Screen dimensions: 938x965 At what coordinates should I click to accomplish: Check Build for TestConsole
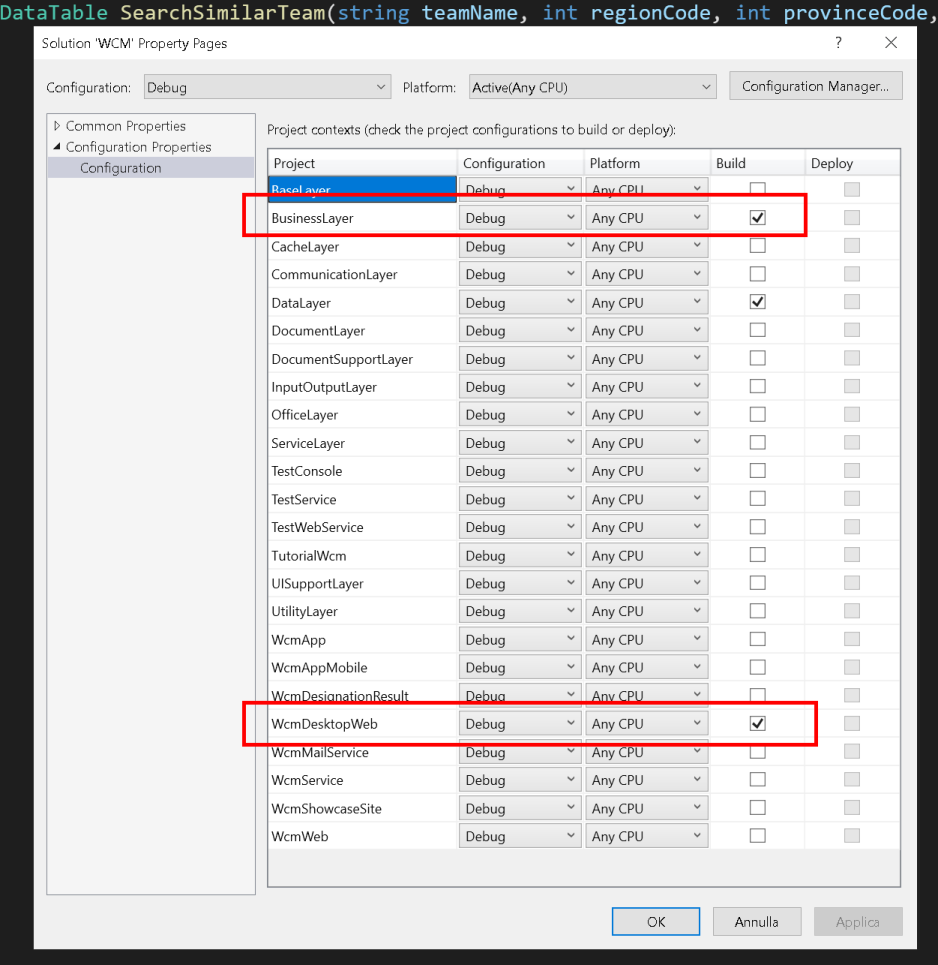tap(758, 470)
